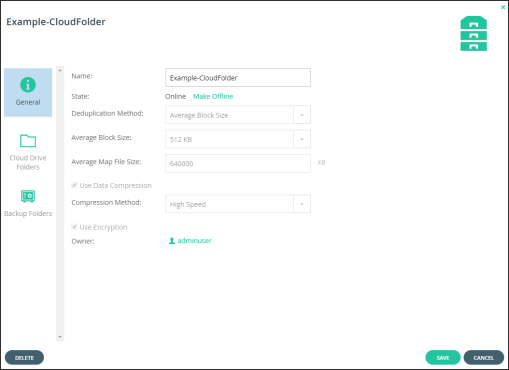This screenshot has width=509, height=370.
Task: Open Cloud Drive Folders folder icon
Action: pyautogui.click(x=28, y=141)
